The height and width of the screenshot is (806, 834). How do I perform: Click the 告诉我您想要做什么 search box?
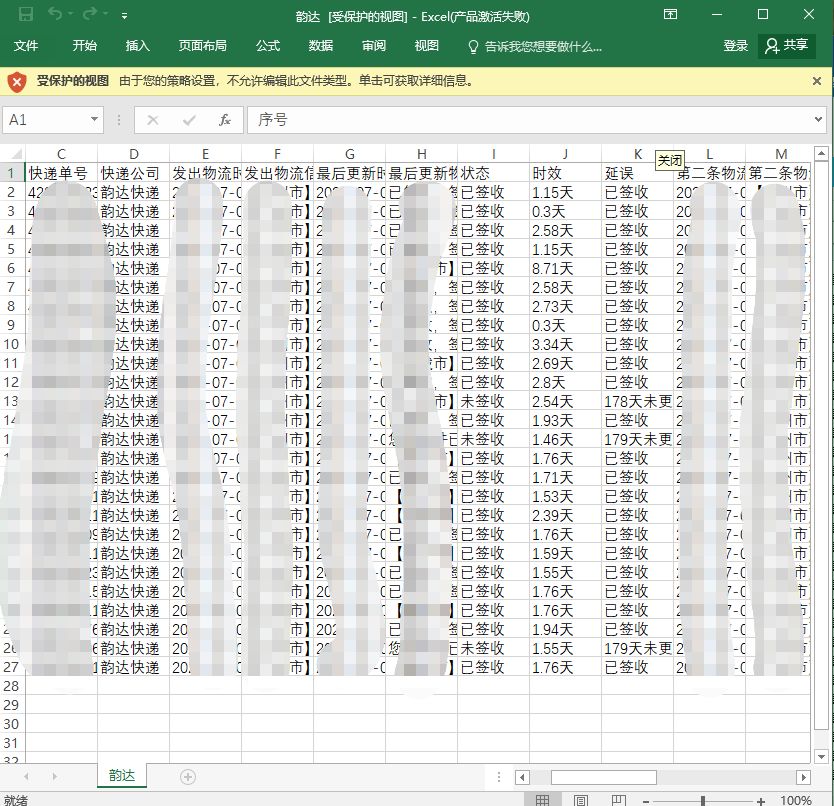coord(535,47)
